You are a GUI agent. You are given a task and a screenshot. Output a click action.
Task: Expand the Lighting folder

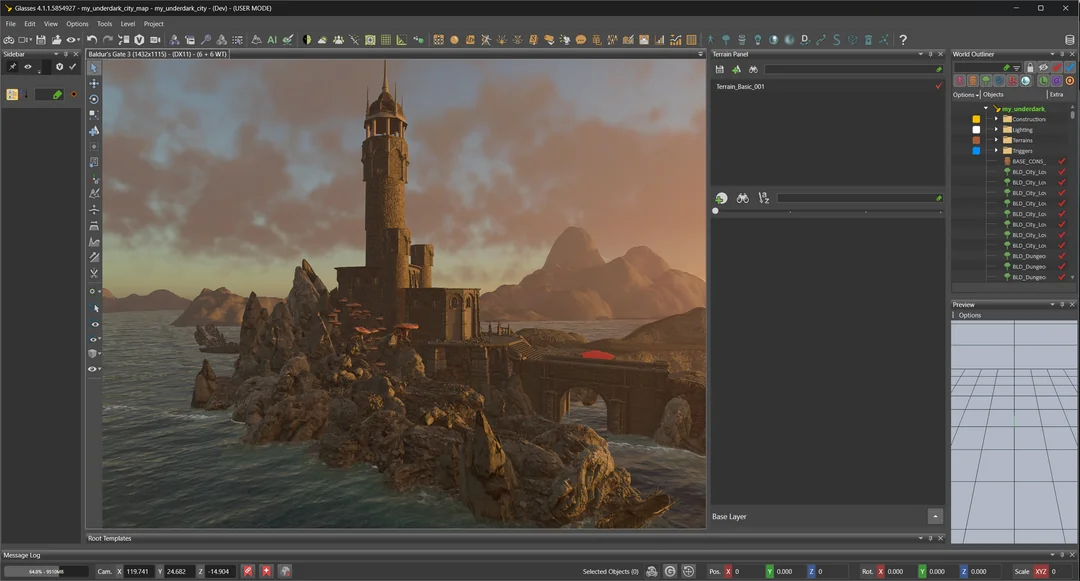996,129
